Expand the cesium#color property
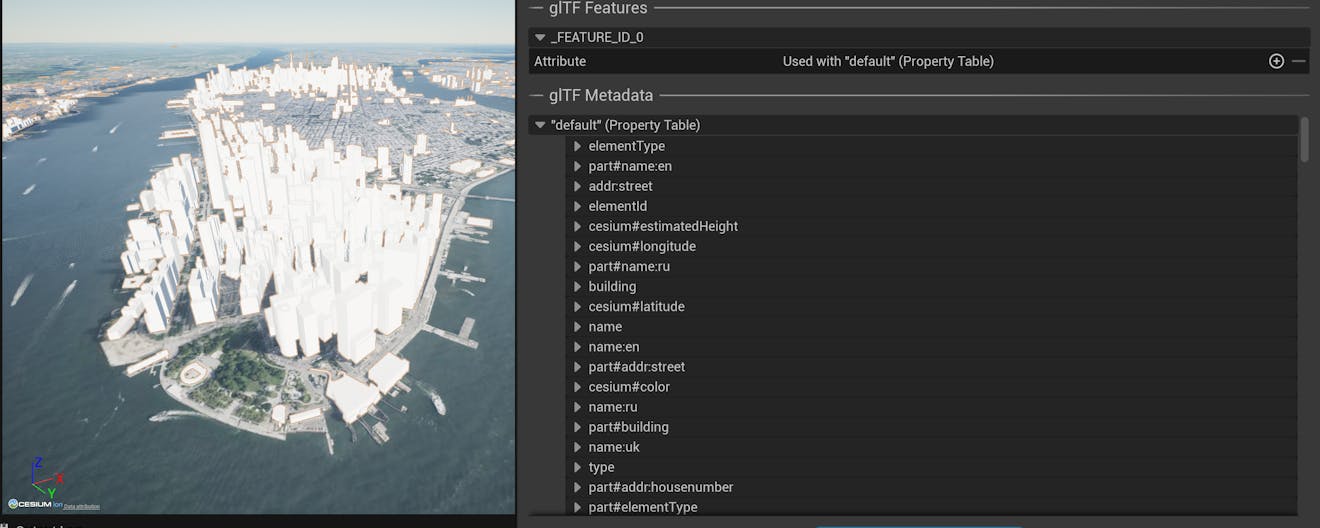1320x528 pixels. tap(578, 386)
